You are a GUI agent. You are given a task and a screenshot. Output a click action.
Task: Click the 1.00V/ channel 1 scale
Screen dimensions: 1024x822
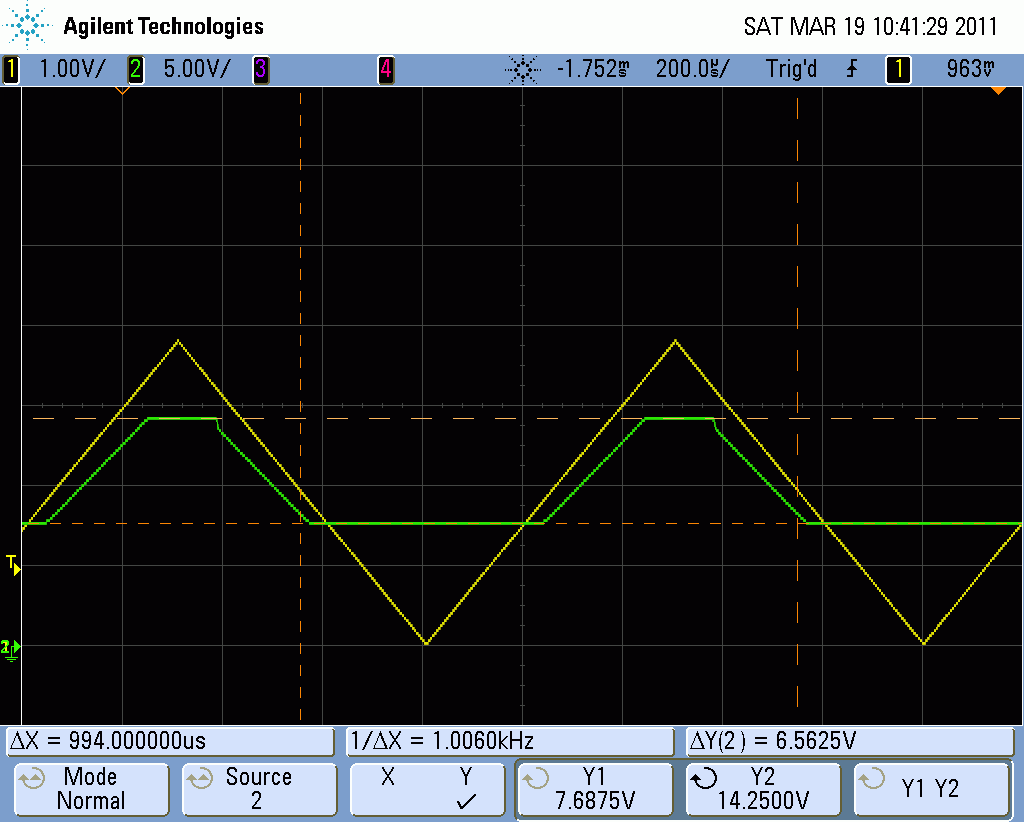pos(72,69)
